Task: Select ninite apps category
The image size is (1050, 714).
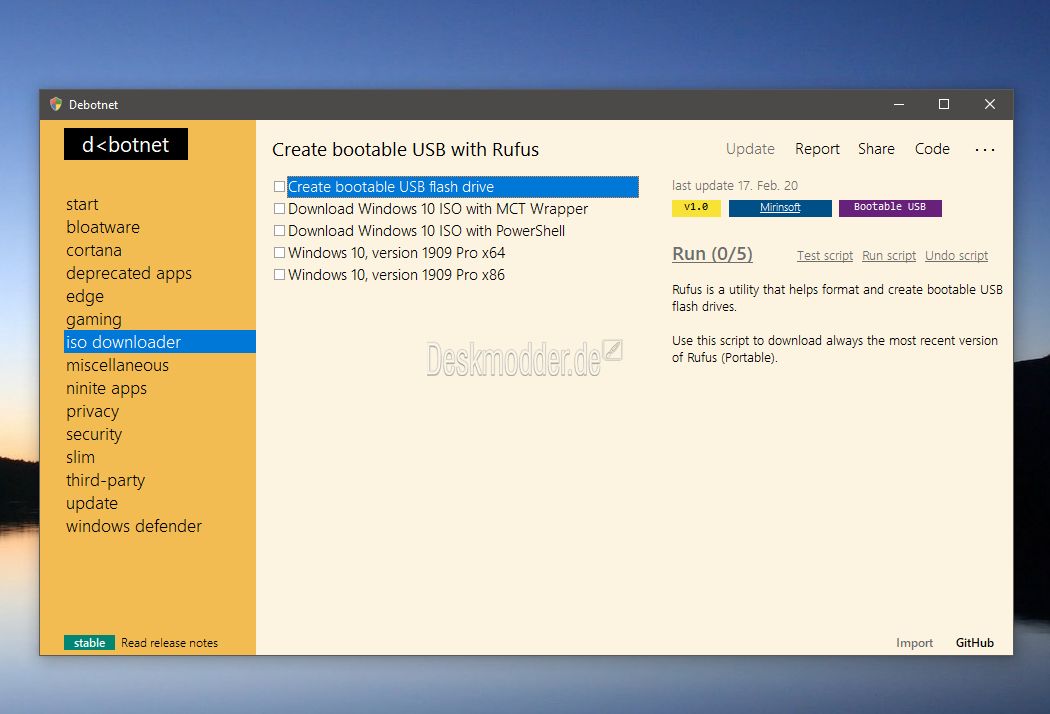Action: coord(106,388)
